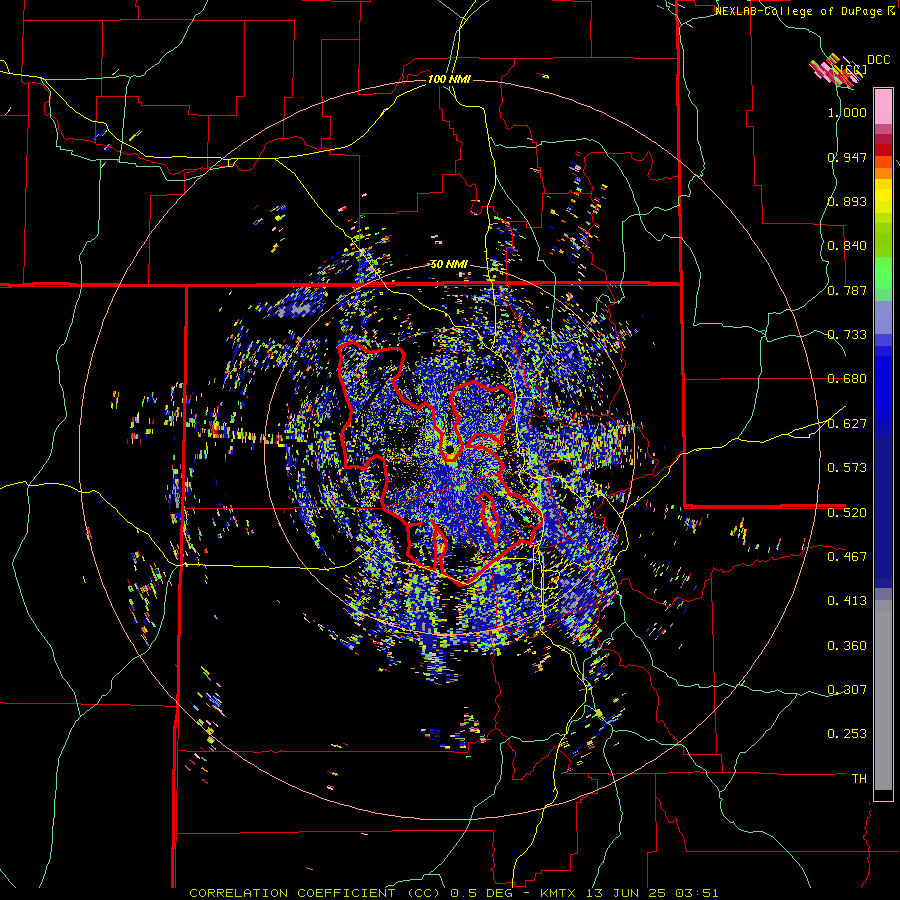The image size is (900, 900).
Task: Pick the lavender segment near 0.733
Action: pos(883,319)
